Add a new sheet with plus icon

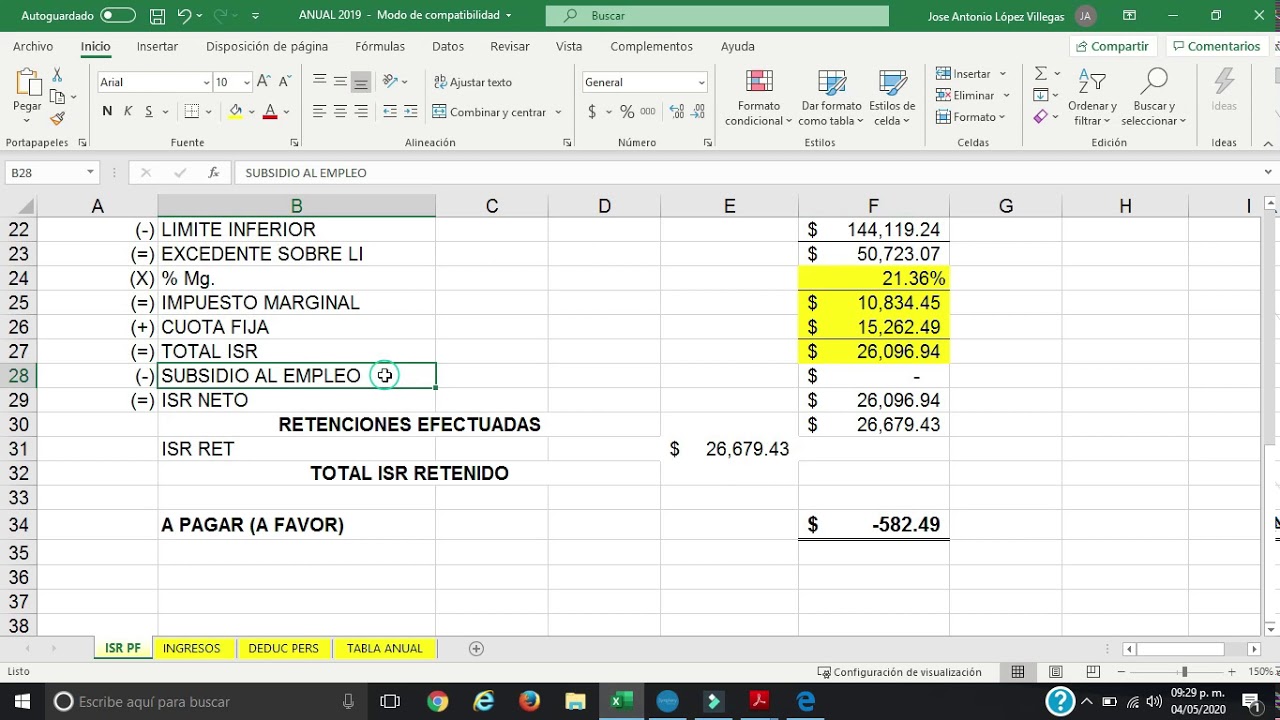tap(476, 648)
